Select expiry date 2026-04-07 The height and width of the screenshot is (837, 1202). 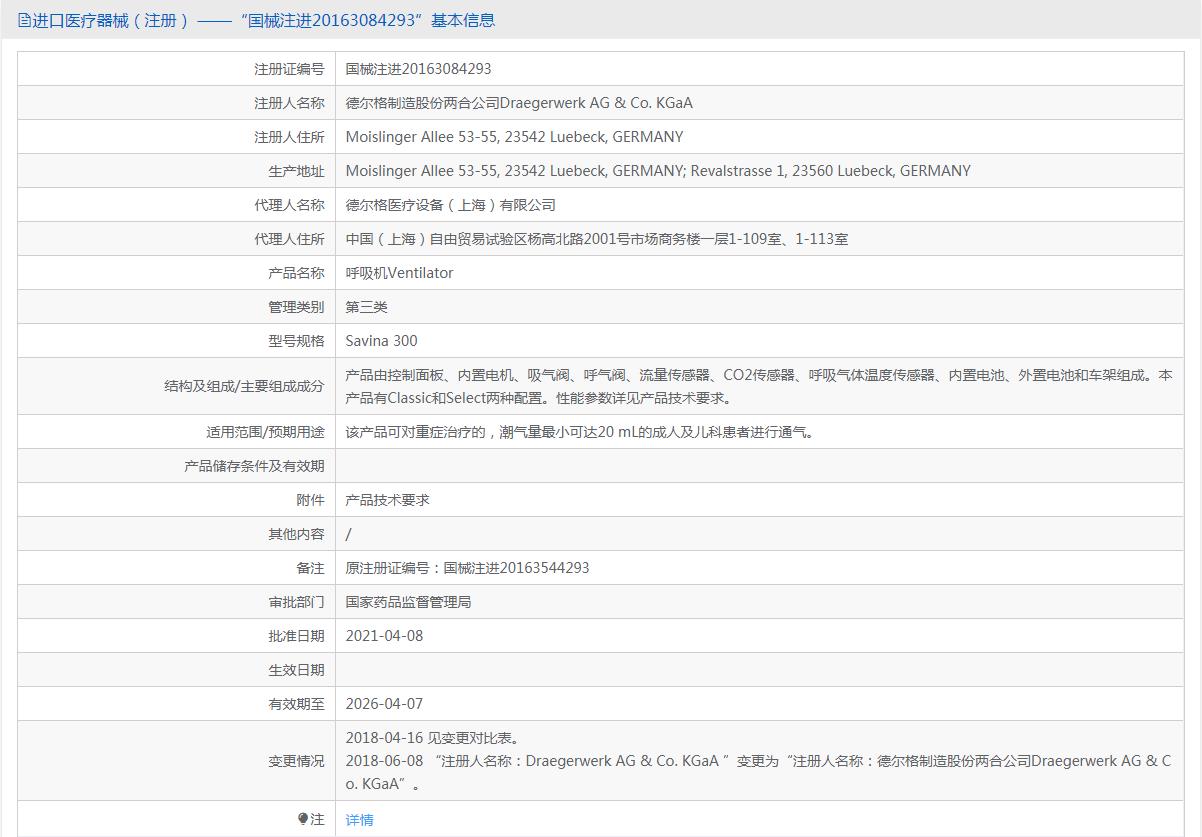click(x=385, y=704)
